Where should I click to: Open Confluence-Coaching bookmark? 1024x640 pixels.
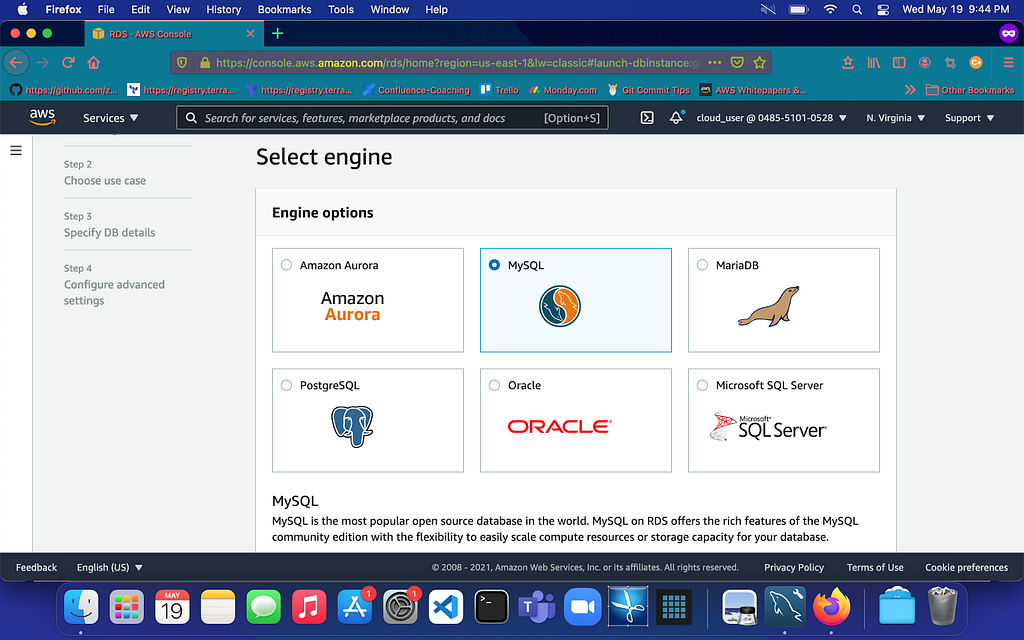(x=417, y=89)
